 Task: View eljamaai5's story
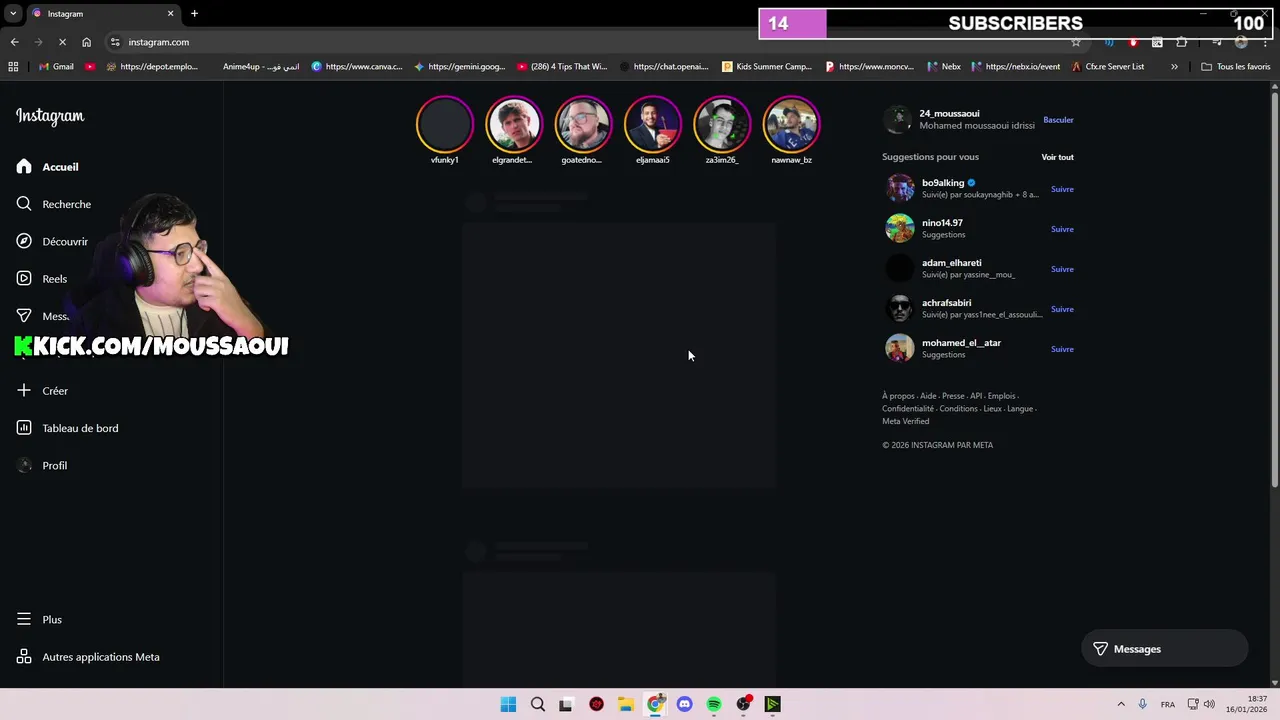652,124
